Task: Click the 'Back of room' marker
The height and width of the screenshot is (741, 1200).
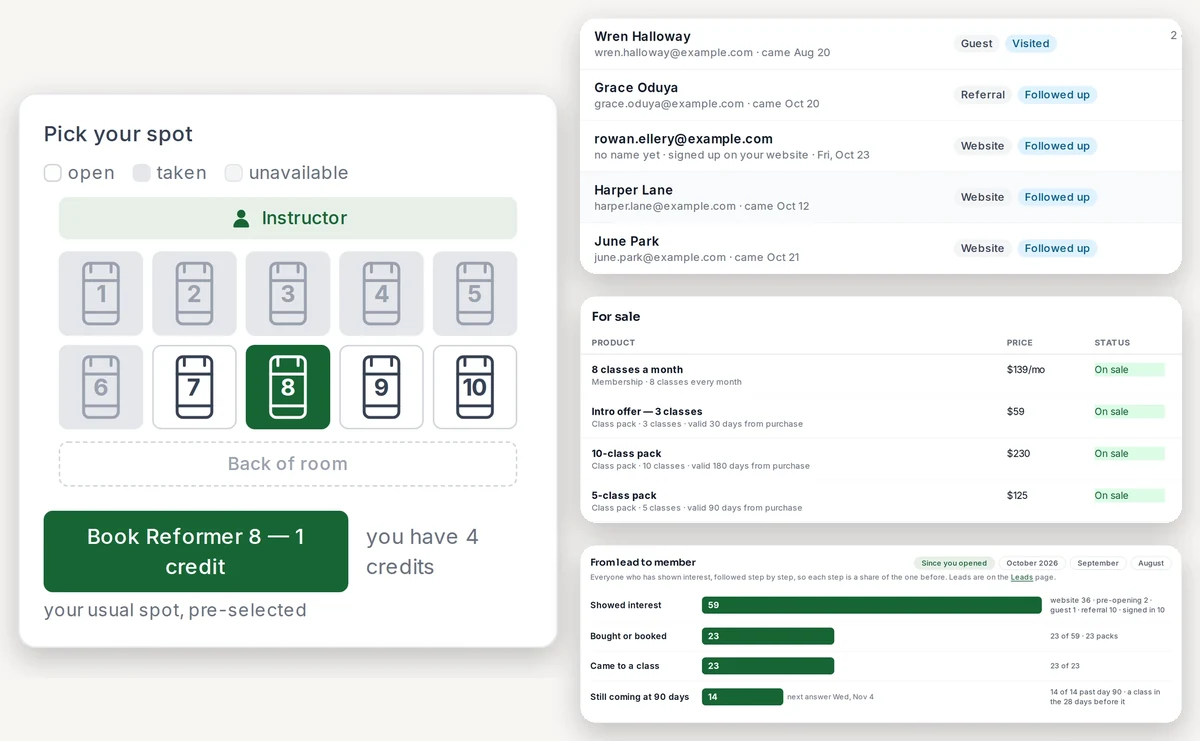Action: 288,464
